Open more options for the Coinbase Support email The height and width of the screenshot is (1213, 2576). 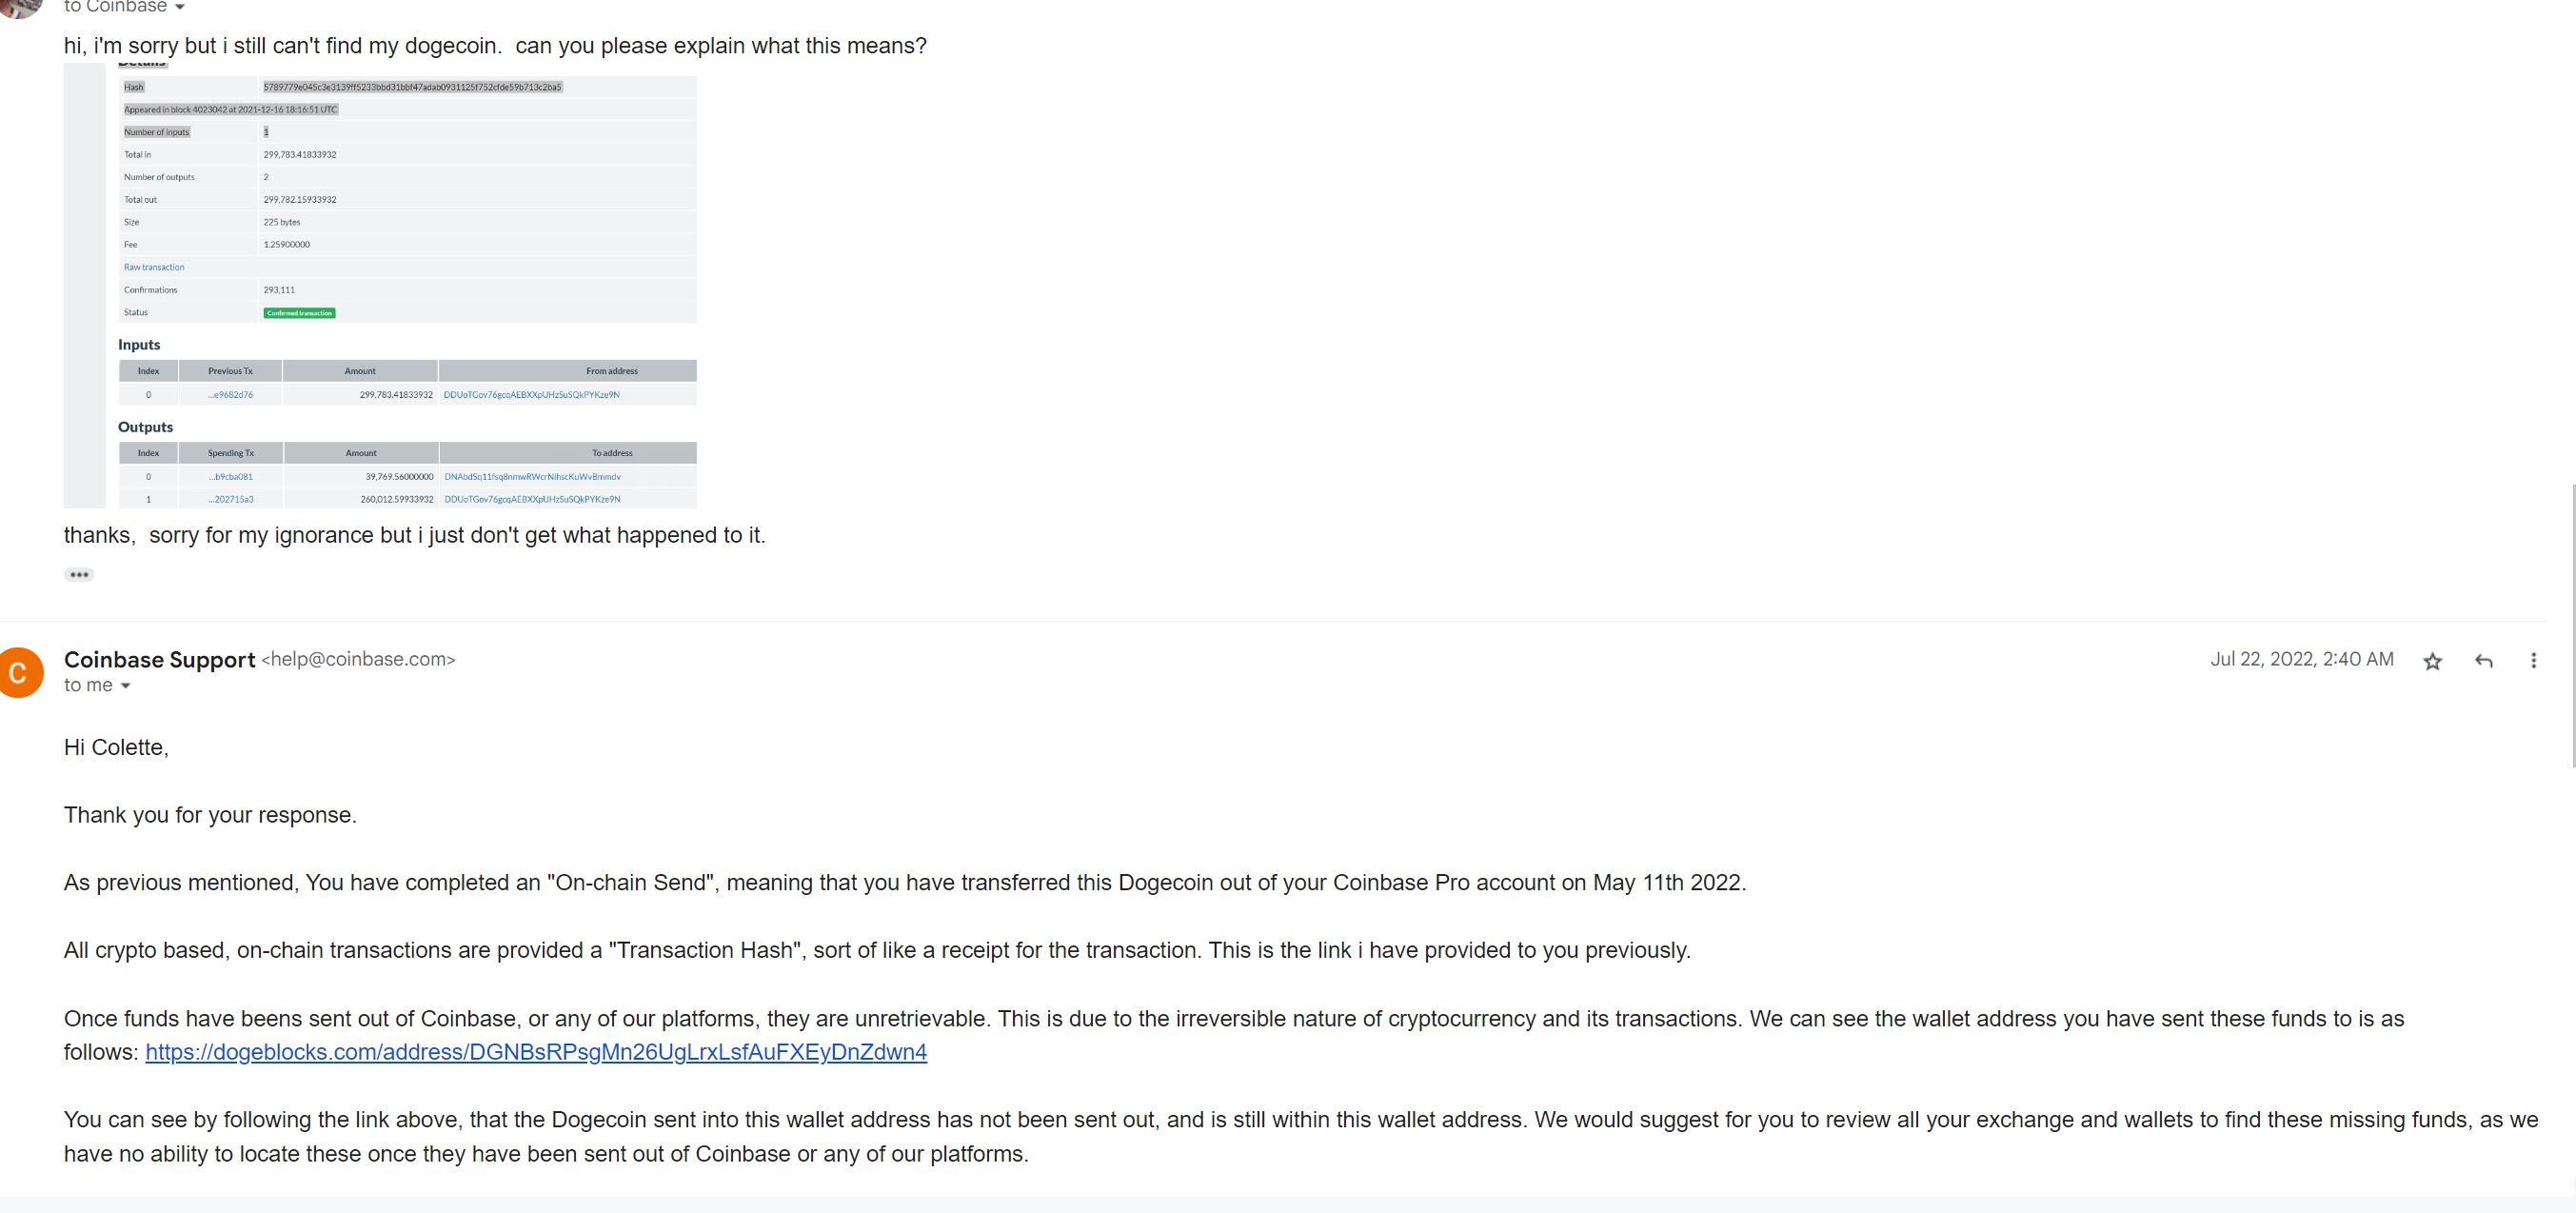(2535, 661)
